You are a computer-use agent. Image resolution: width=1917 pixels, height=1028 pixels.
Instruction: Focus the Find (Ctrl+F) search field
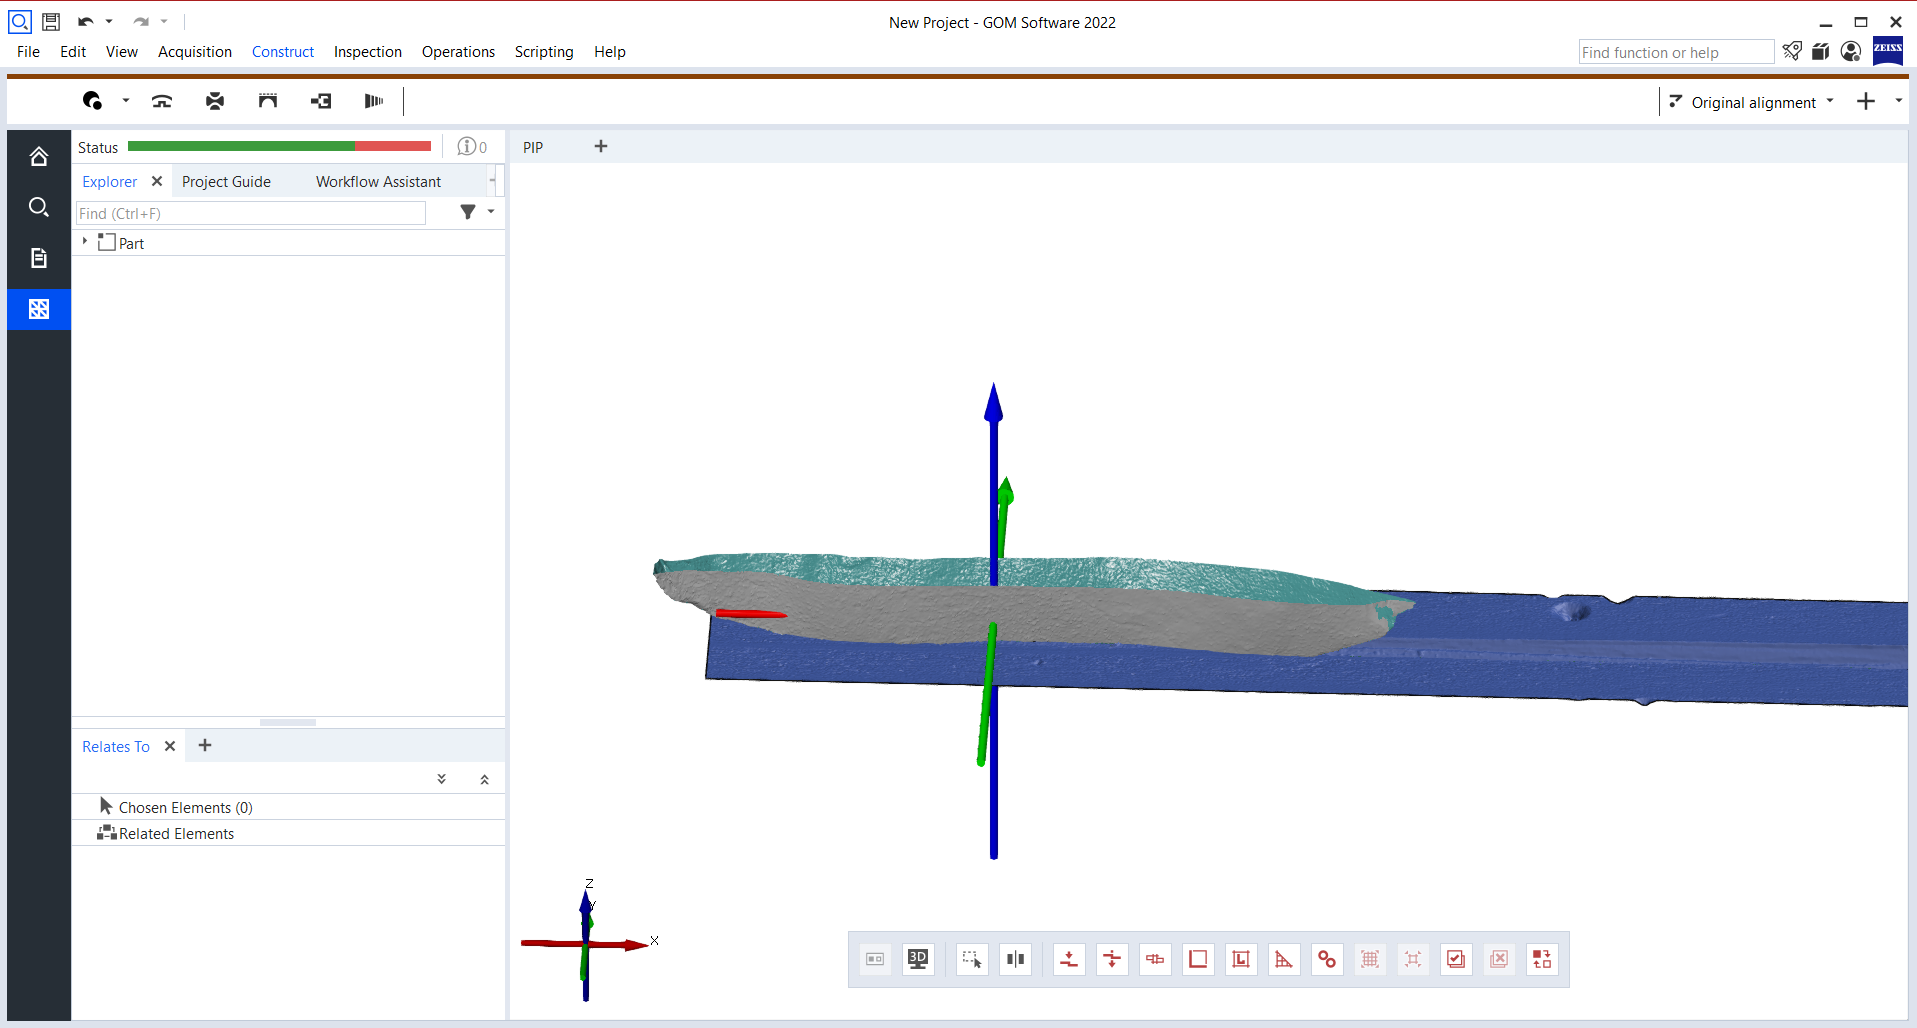(x=251, y=213)
